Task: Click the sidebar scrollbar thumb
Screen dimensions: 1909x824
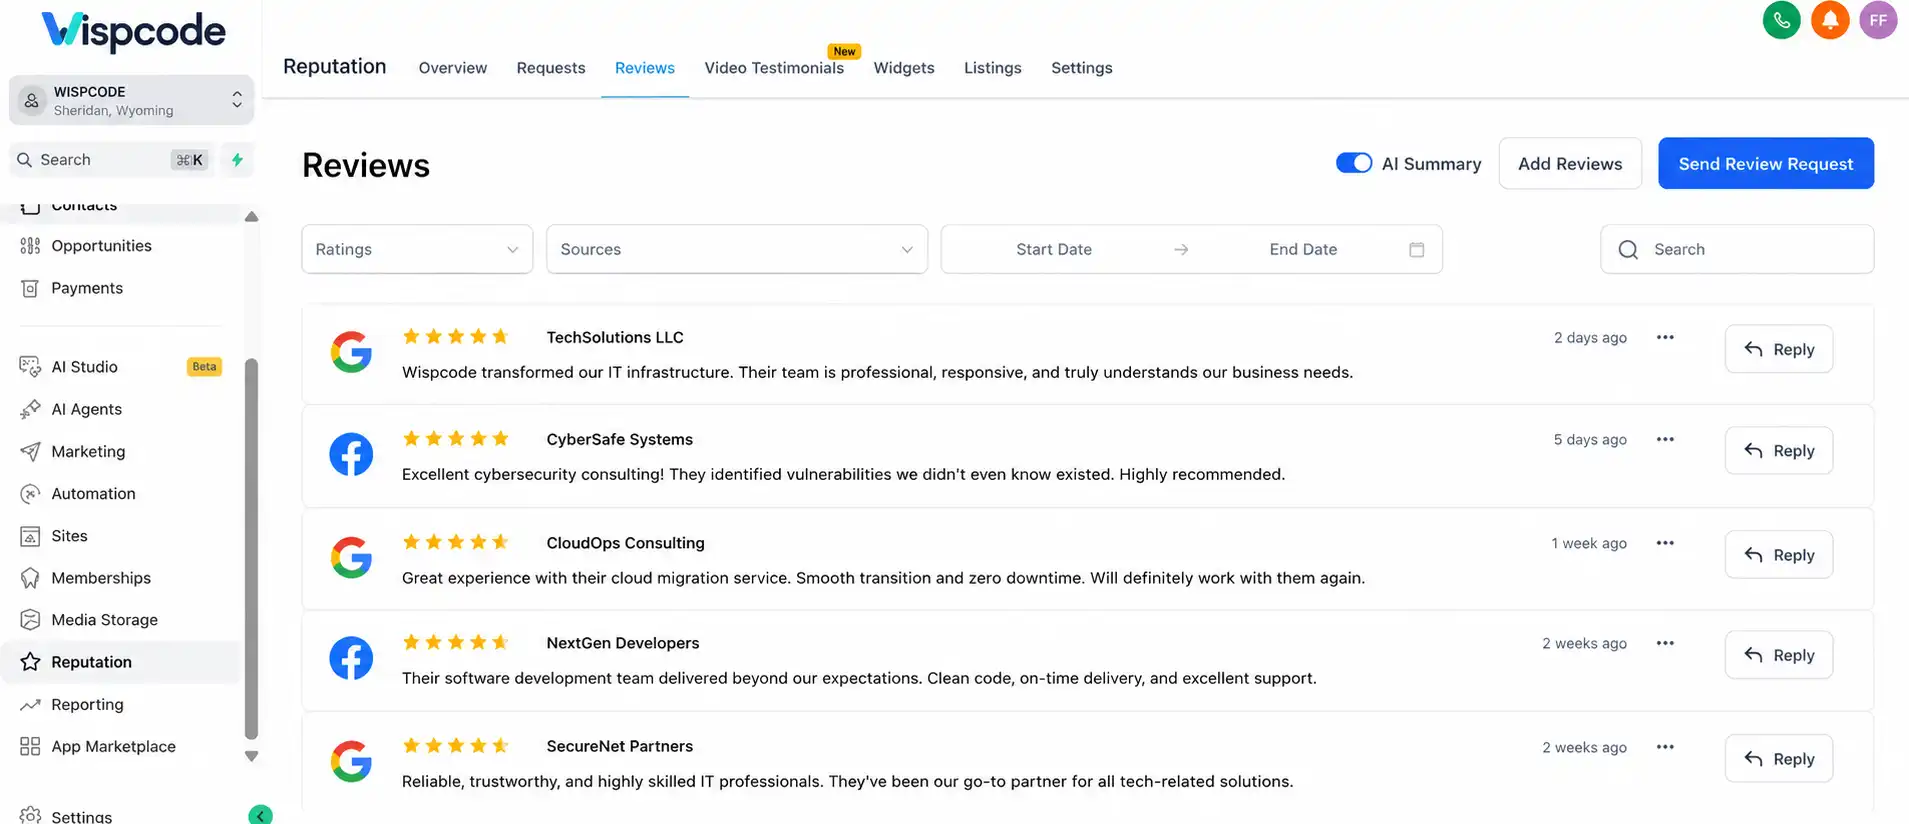Action: click(251, 548)
